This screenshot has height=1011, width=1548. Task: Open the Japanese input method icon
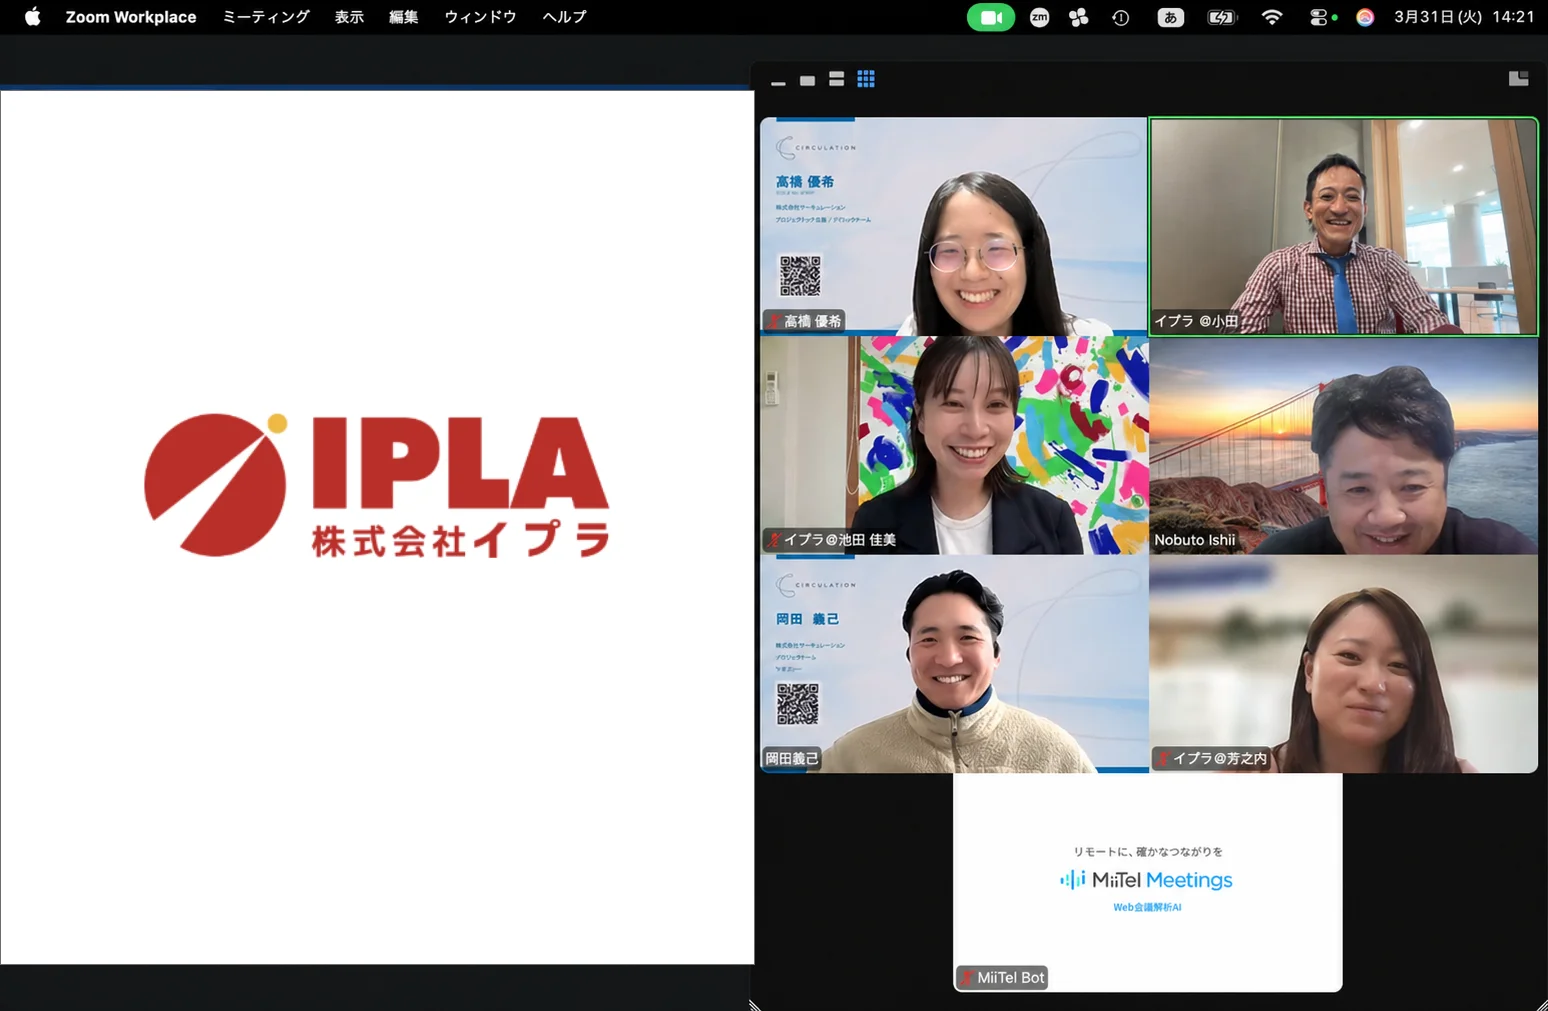point(1170,17)
